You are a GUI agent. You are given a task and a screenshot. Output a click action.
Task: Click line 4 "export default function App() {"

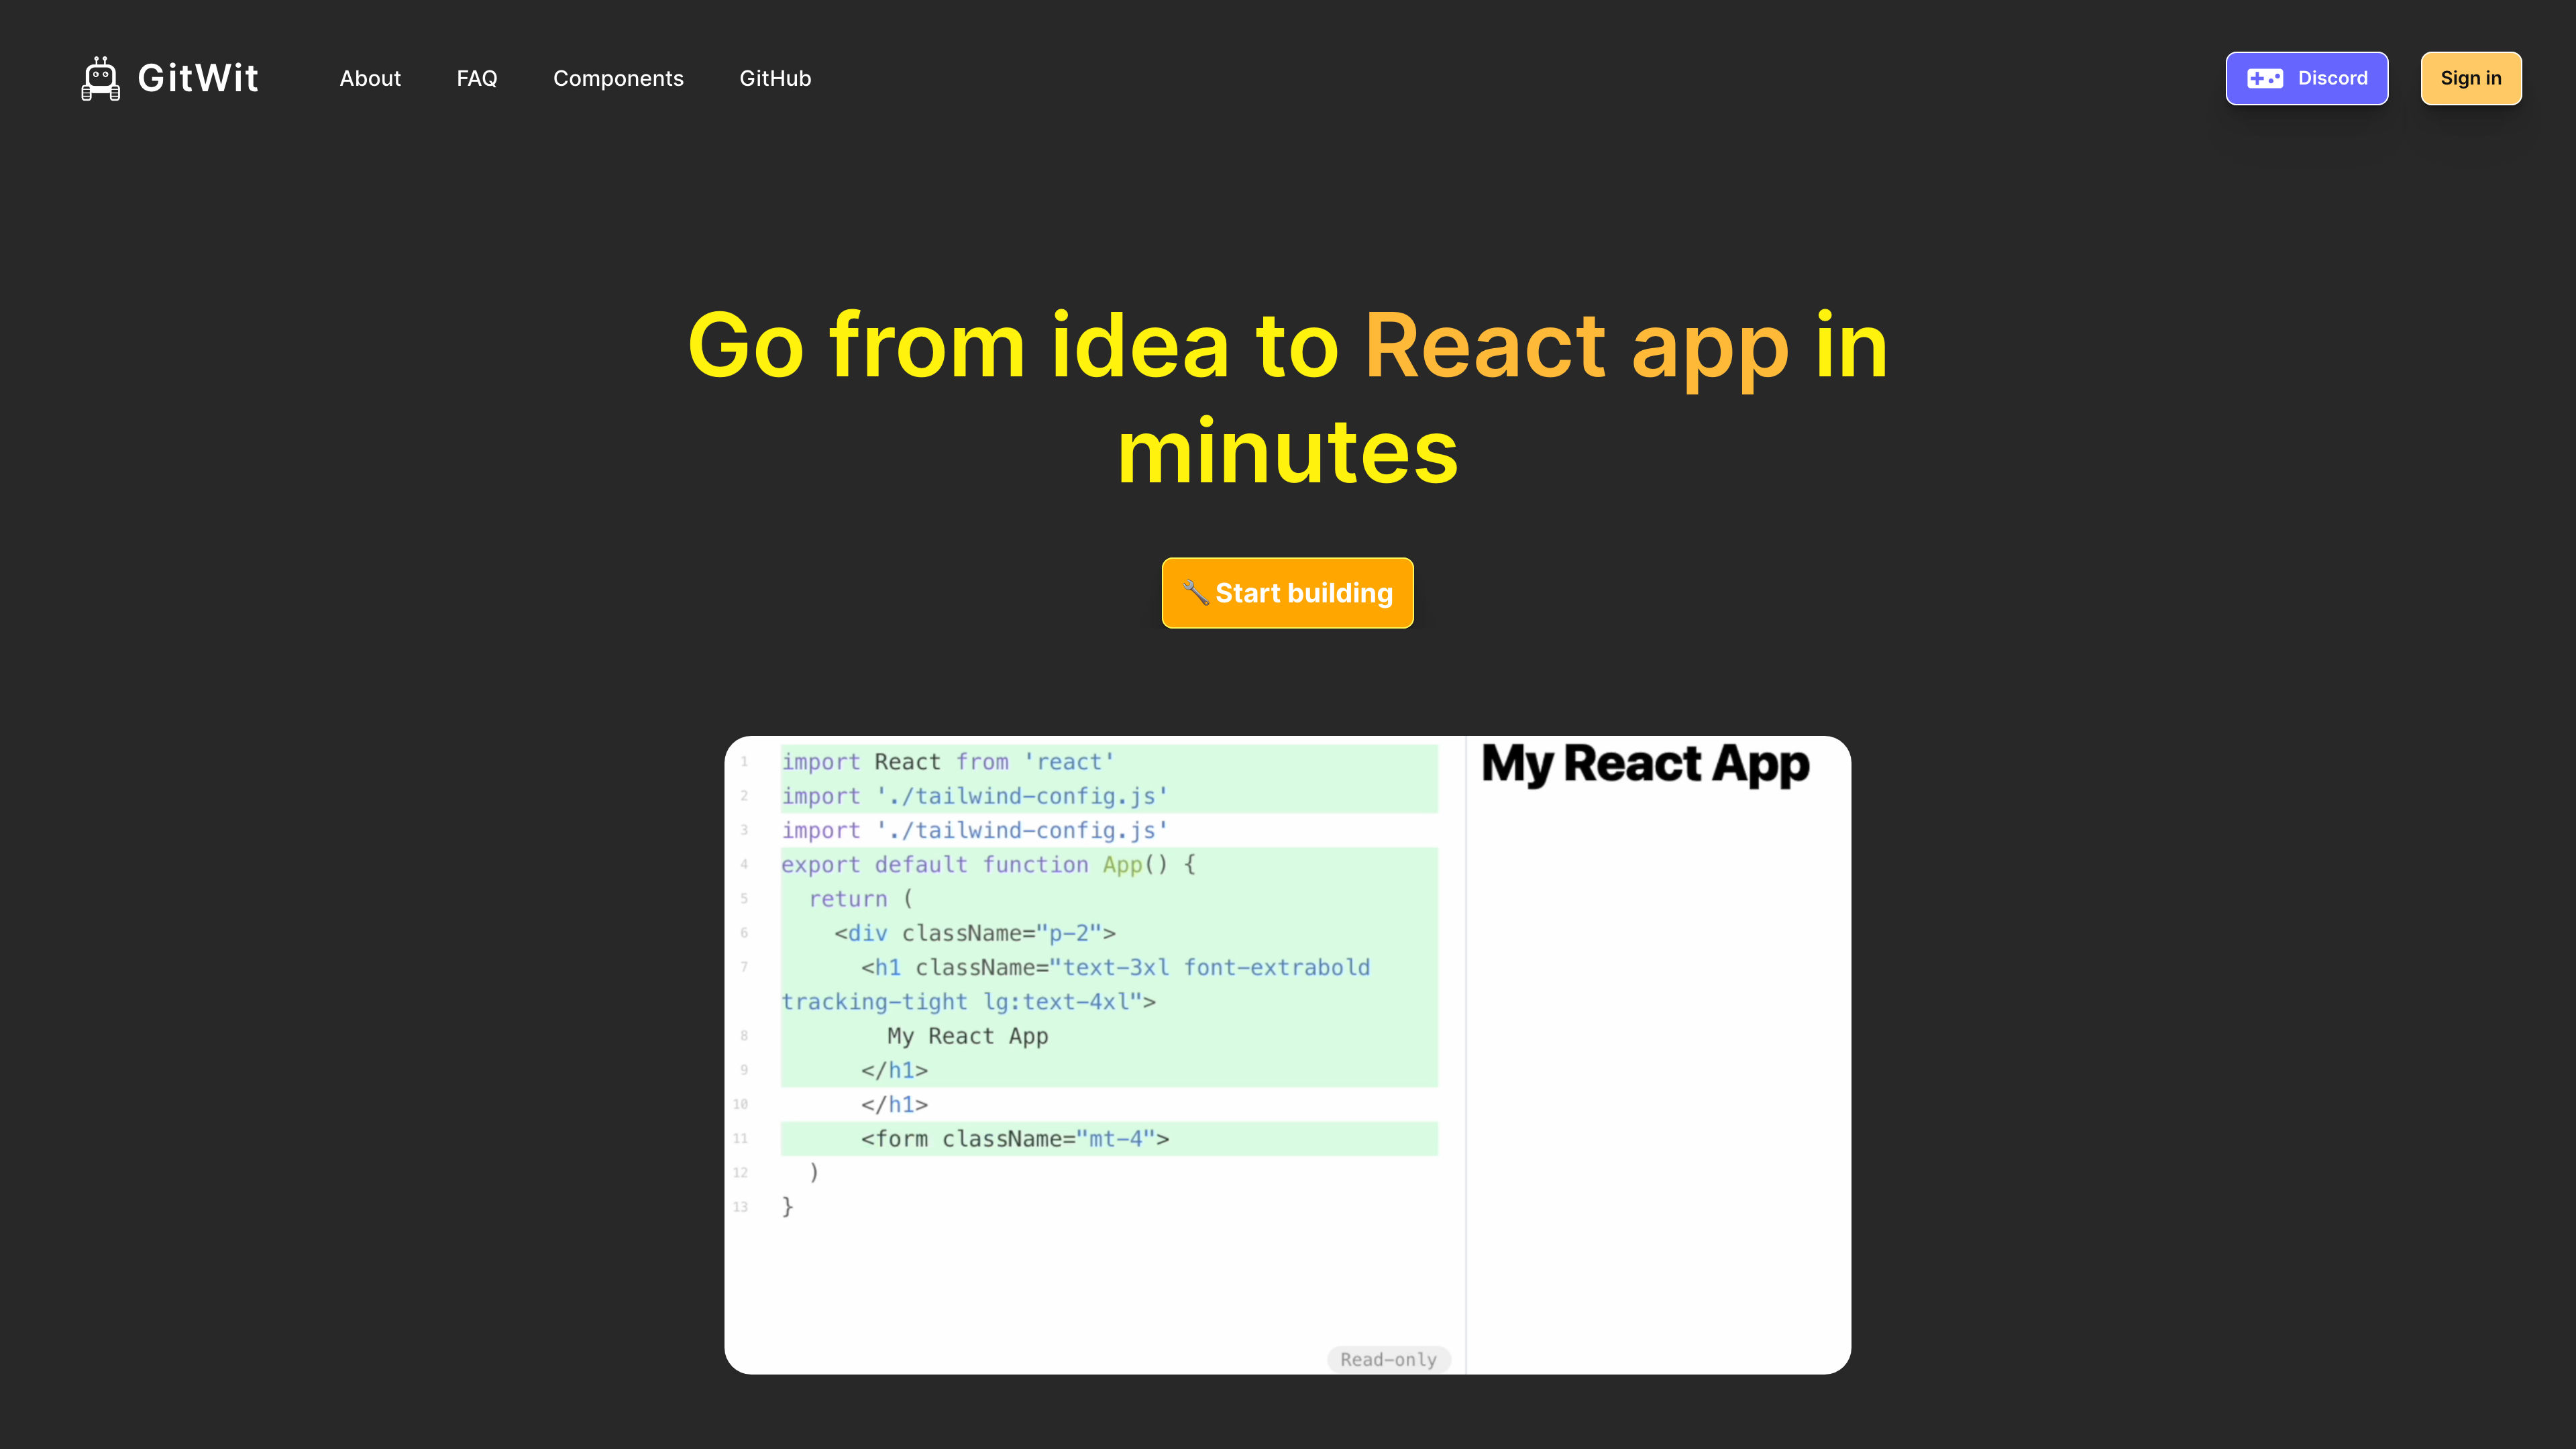988,864
